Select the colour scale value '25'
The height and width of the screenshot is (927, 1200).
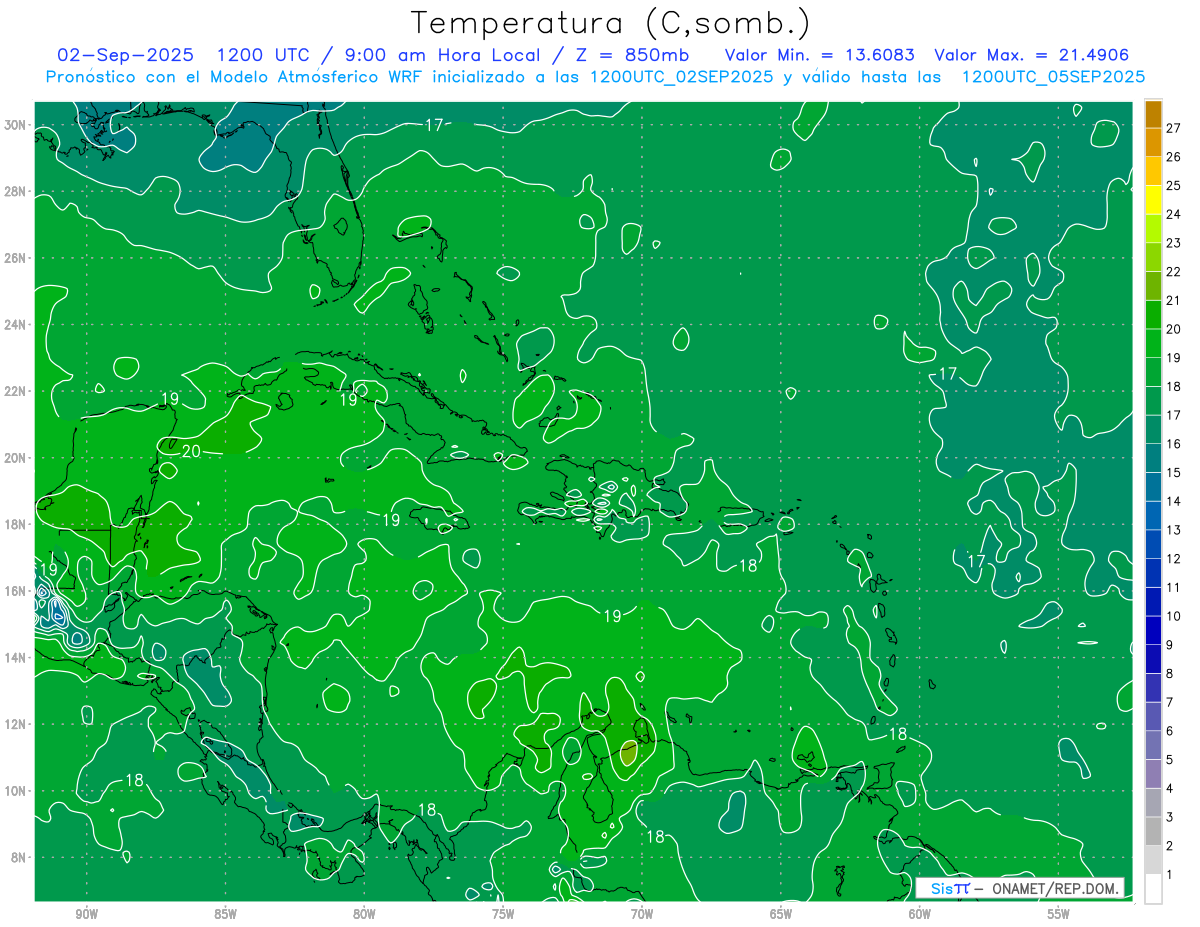pyautogui.click(x=1174, y=184)
